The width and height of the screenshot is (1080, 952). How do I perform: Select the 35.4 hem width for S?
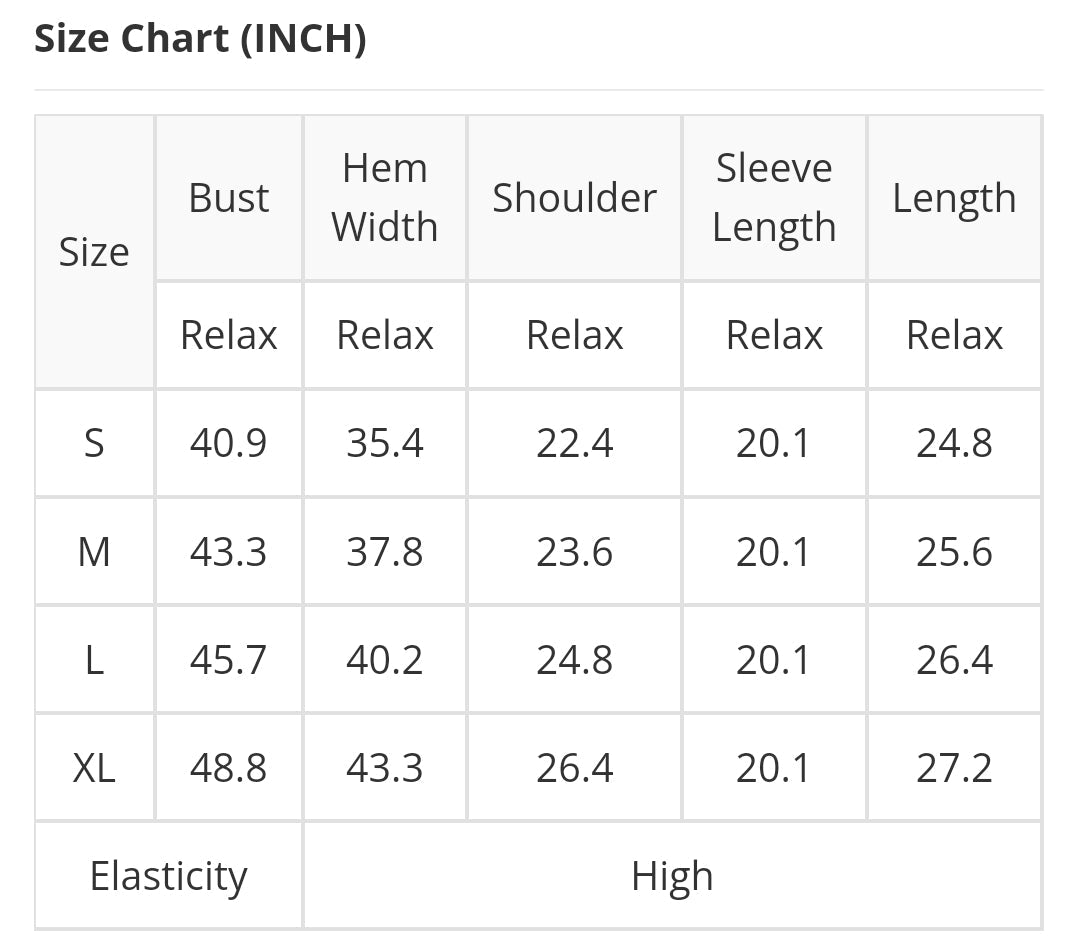(x=385, y=443)
